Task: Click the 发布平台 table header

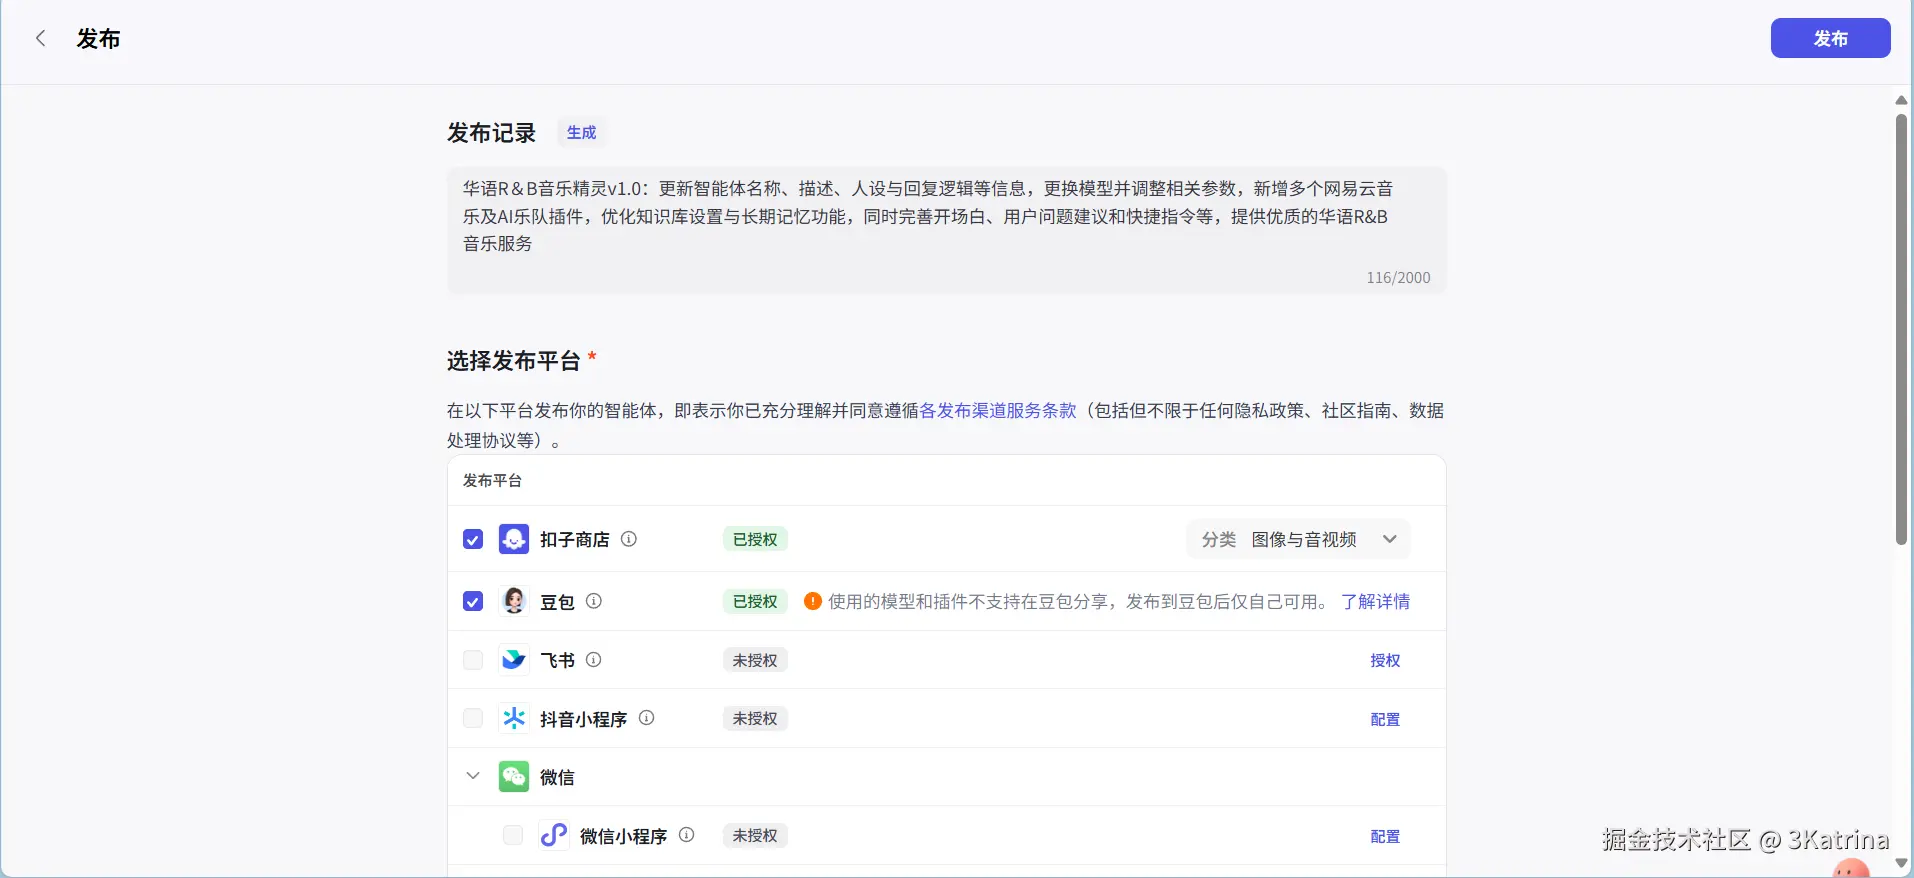Action: 492,480
